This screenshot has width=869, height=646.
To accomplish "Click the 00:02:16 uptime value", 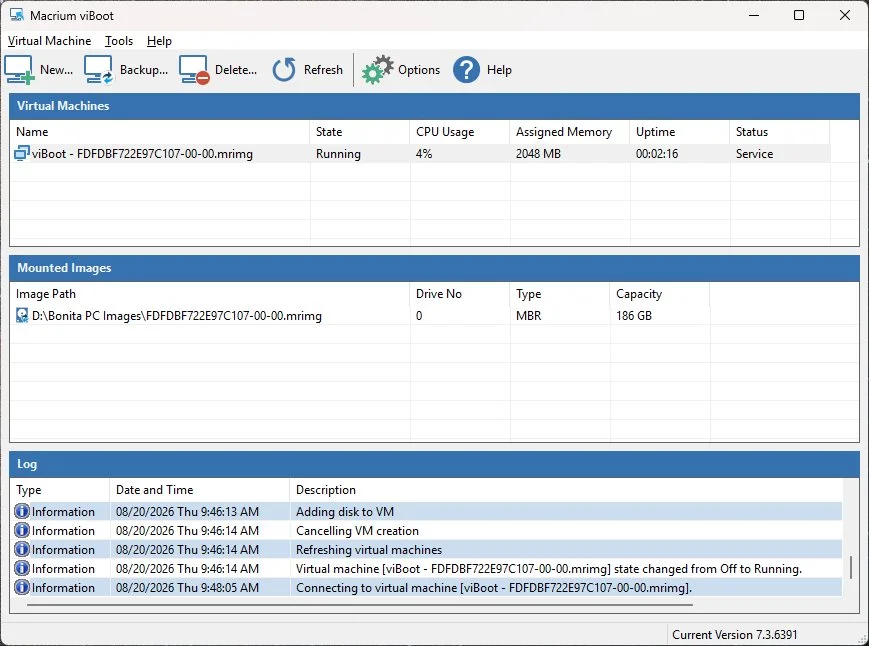I will [657, 153].
